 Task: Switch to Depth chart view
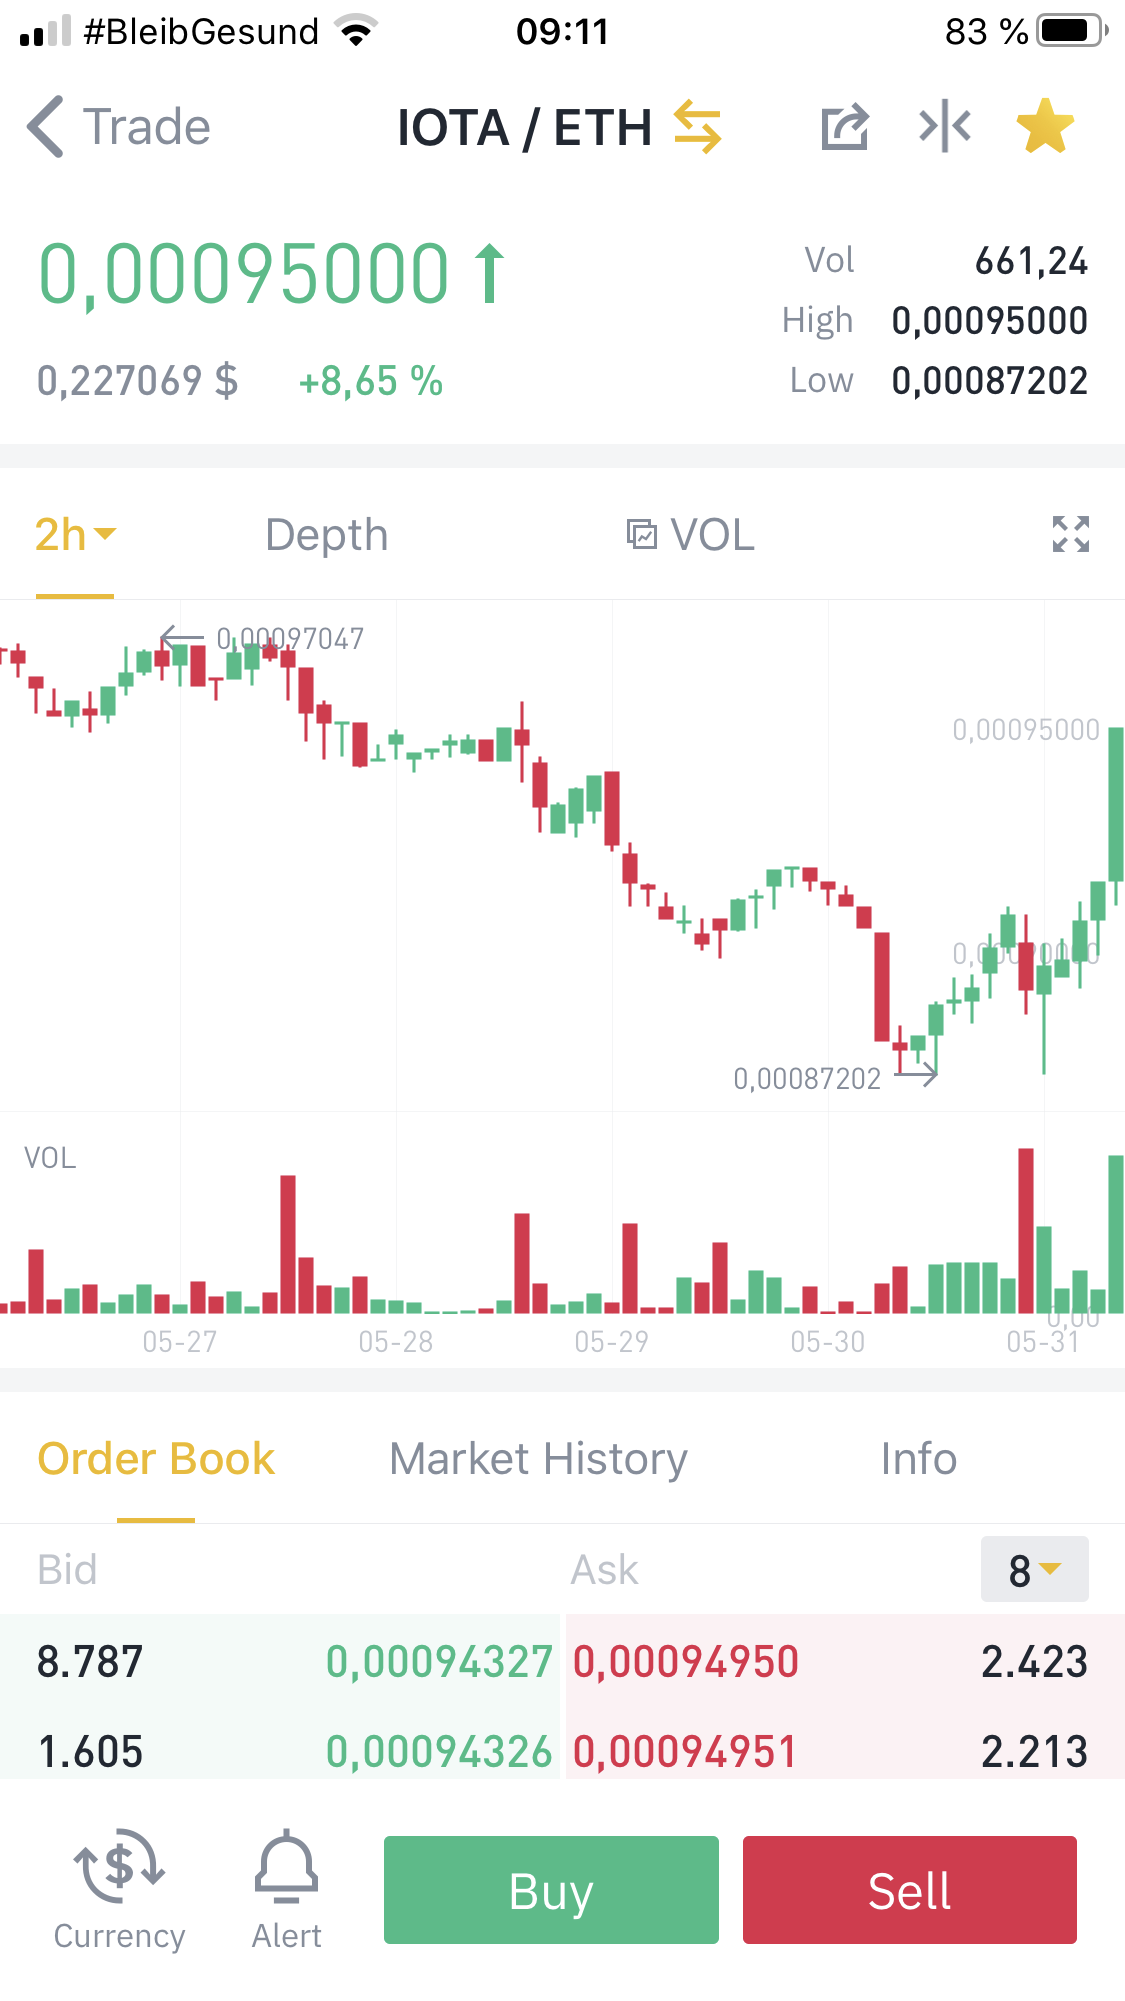[x=326, y=535]
